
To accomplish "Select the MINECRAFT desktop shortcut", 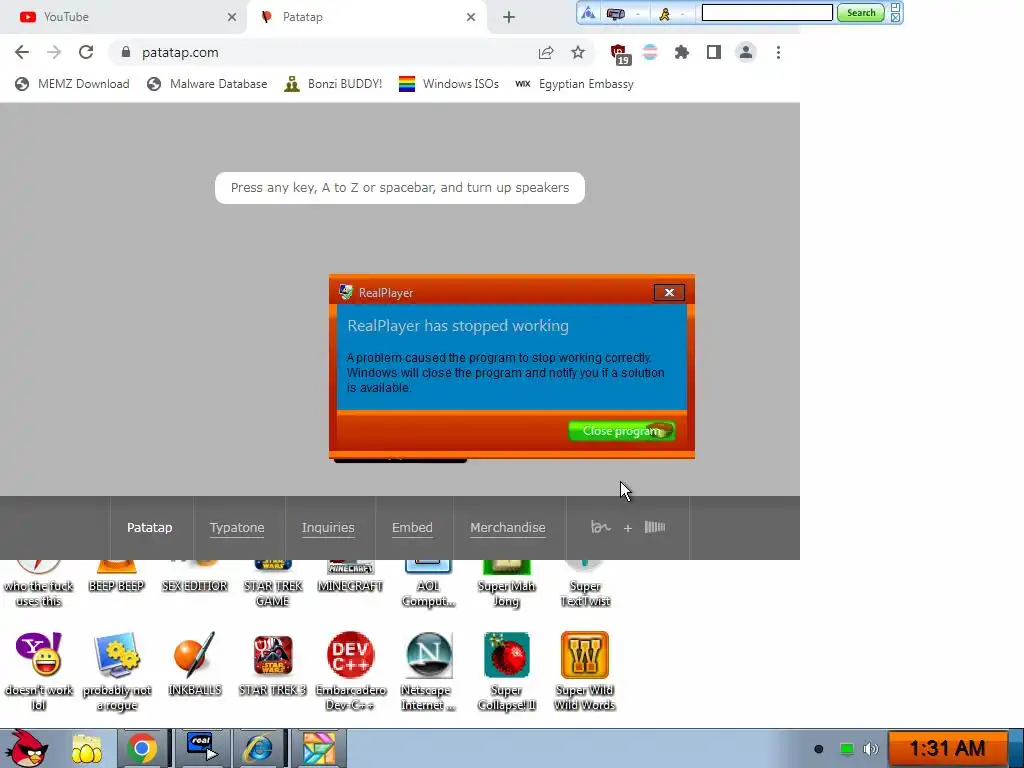I will click(351, 577).
